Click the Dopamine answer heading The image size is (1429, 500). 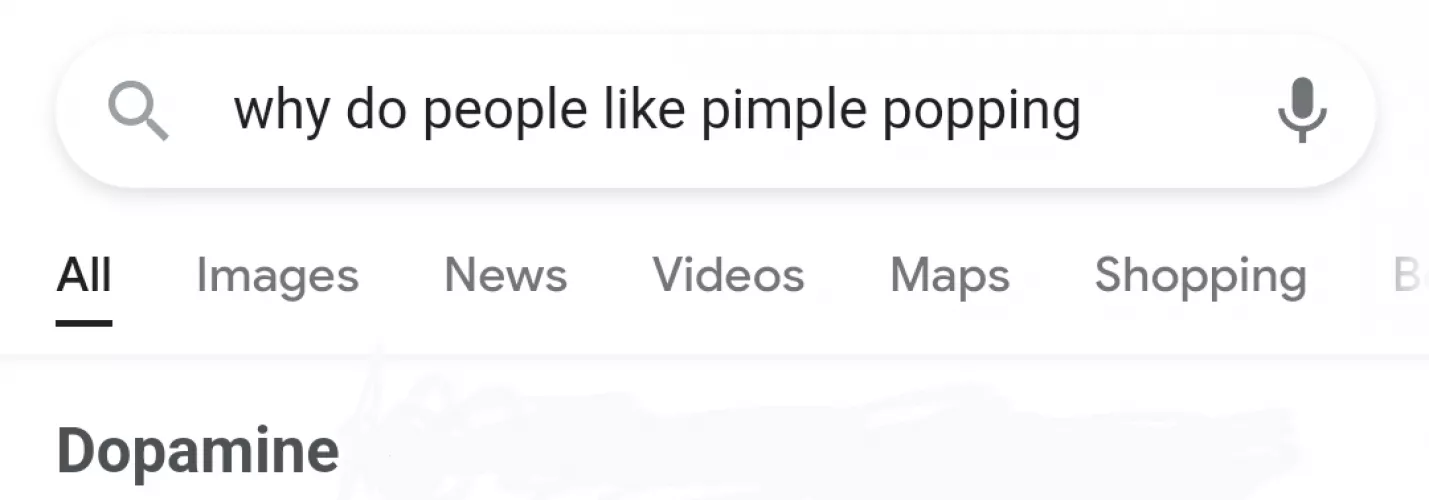pyautogui.click(x=198, y=451)
